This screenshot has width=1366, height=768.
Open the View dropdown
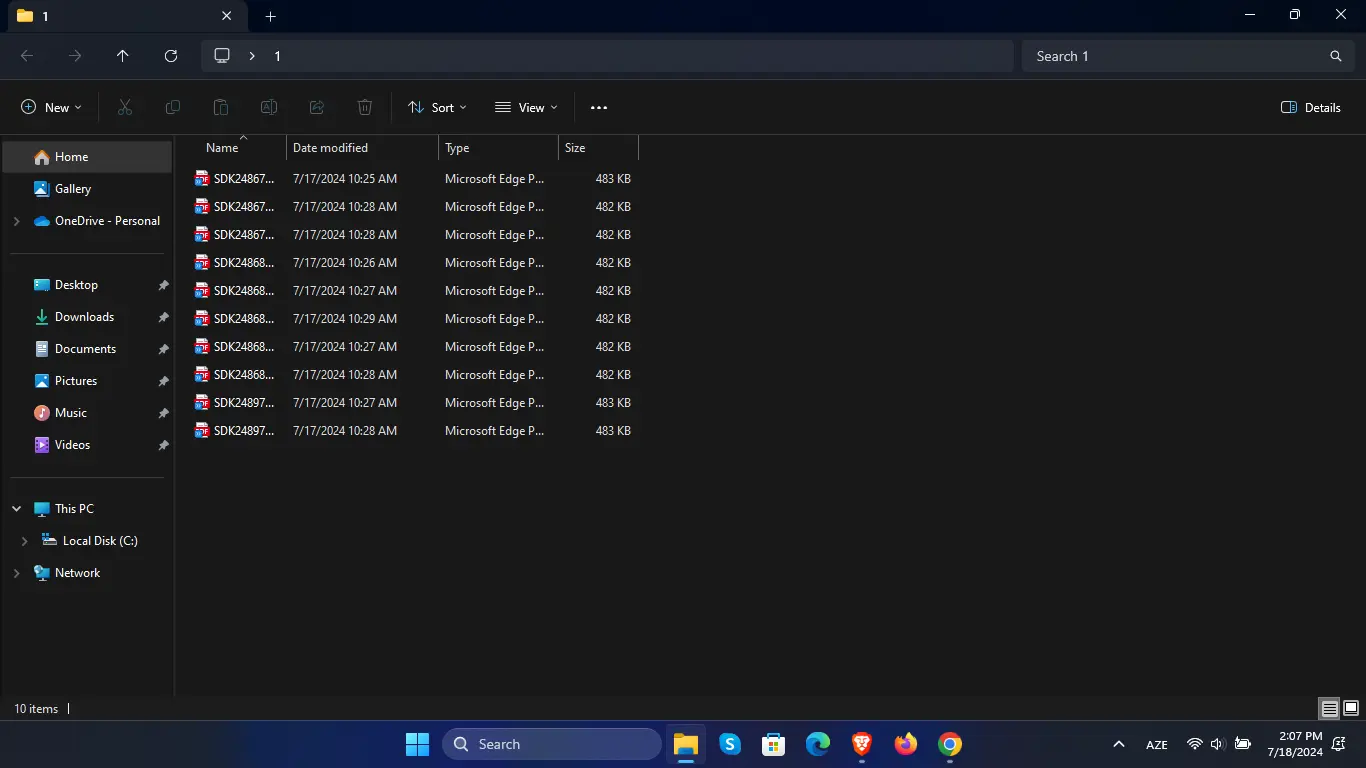(526, 107)
